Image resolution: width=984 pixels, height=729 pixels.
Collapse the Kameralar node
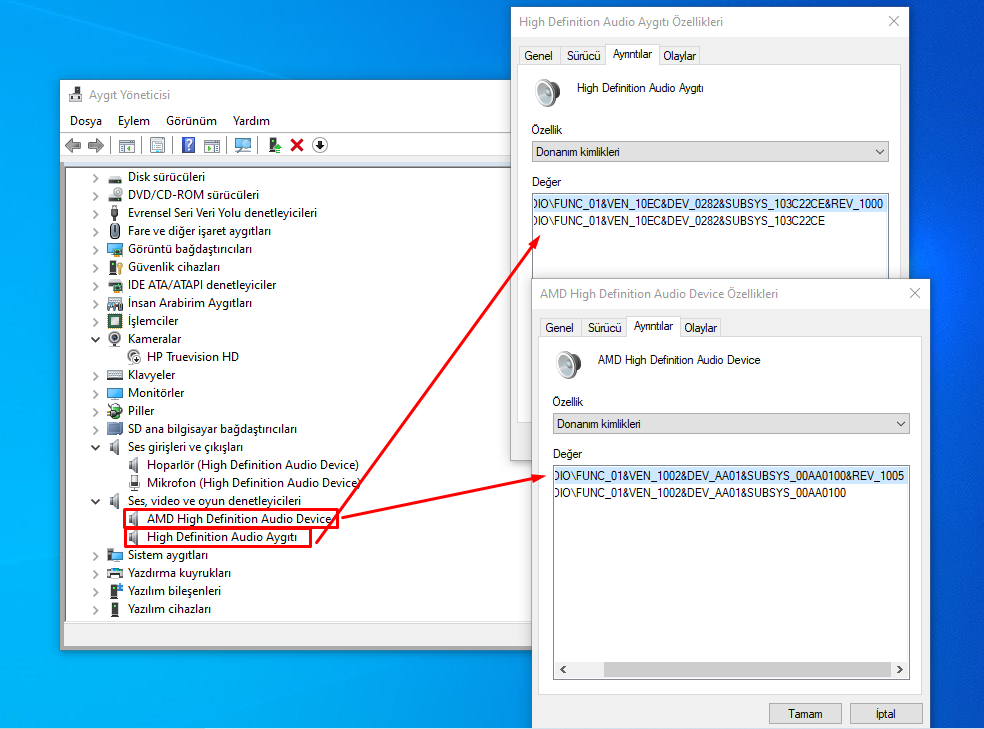[x=95, y=339]
